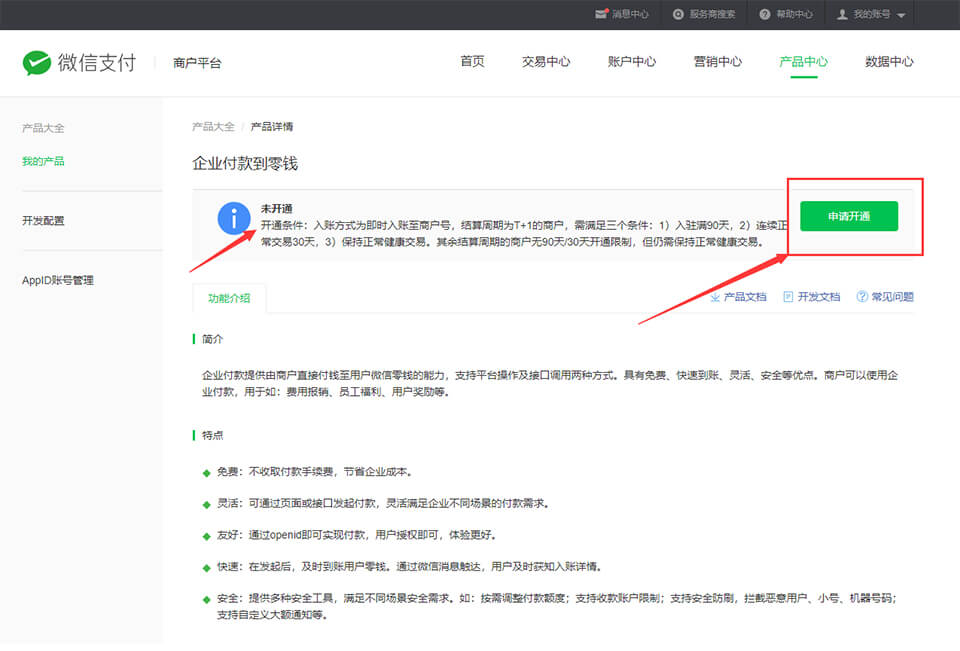Open the 交易中心 menu
The height and width of the screenshot is (651, 960).
click(x=546, y=61)
